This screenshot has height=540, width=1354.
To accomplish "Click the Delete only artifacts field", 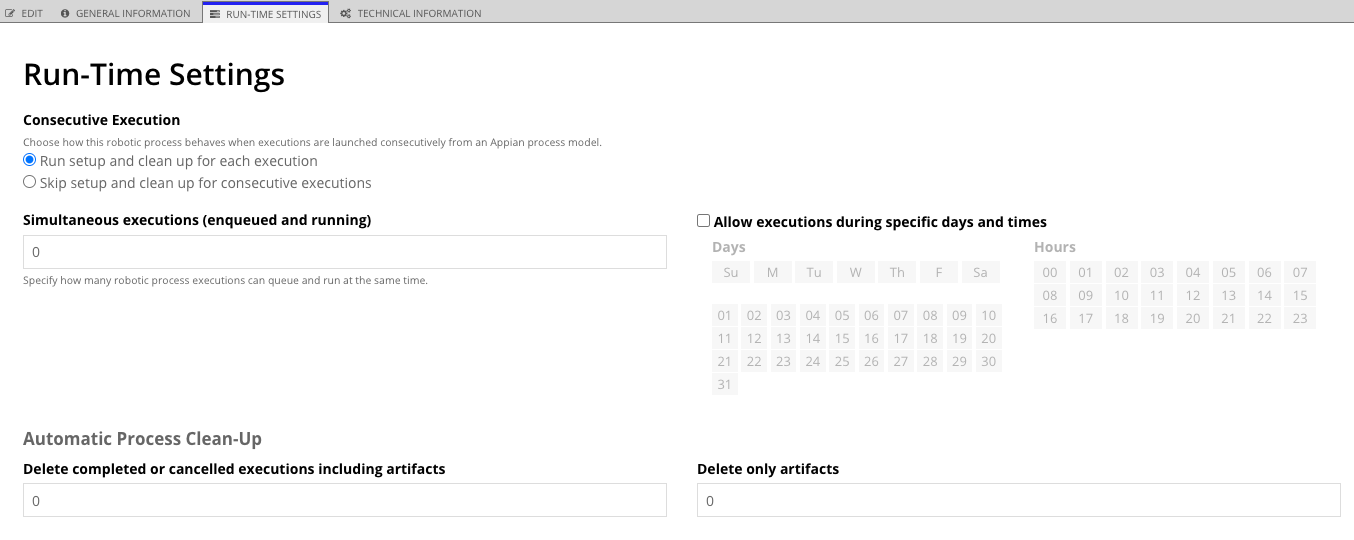I will pos(1018,500).
